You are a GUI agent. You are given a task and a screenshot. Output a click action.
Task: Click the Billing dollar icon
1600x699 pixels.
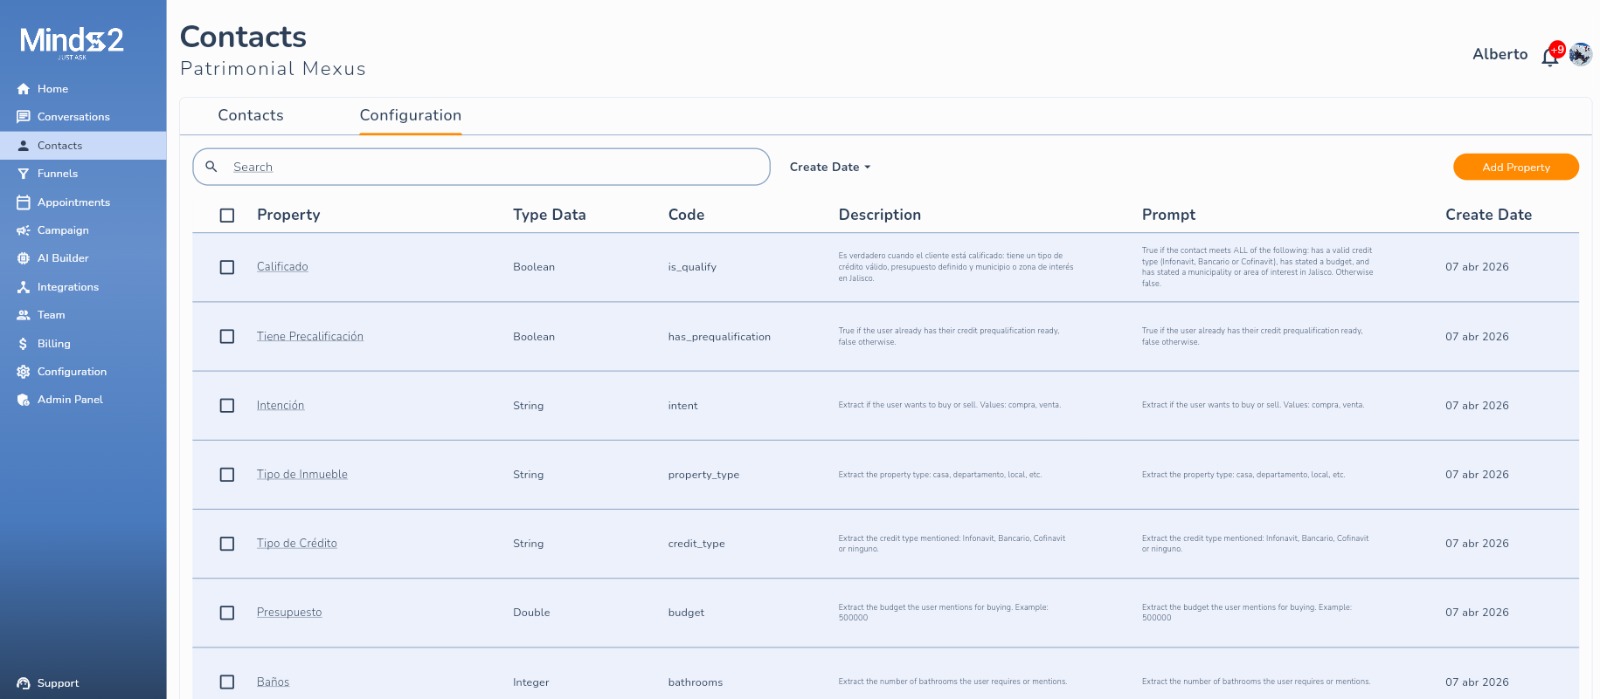[23, 344]
